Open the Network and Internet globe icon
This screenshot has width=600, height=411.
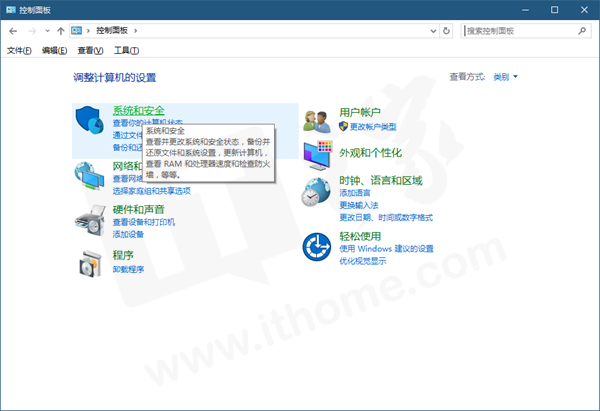click(89, 178)
